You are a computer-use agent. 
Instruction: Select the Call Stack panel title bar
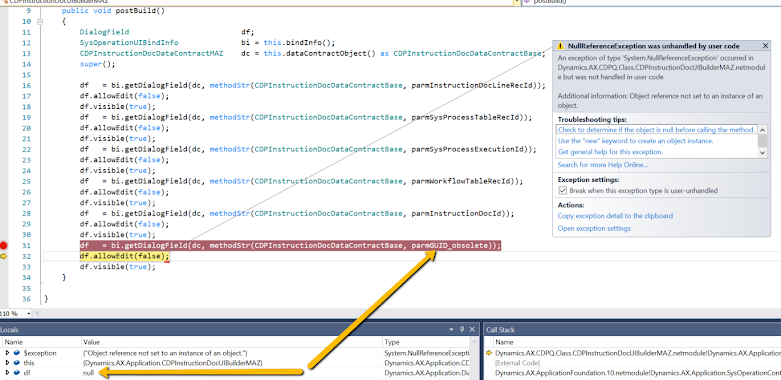(x=632, y=329)
